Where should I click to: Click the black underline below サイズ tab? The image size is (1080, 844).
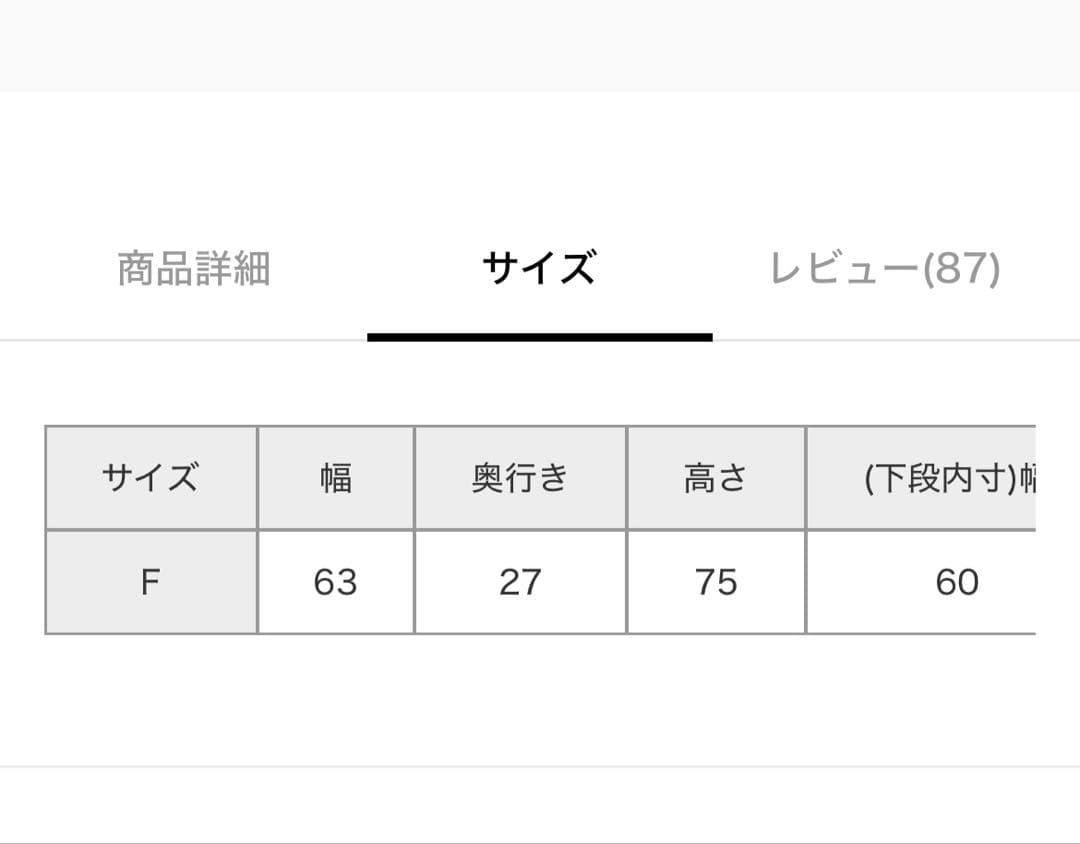[540, 337]
